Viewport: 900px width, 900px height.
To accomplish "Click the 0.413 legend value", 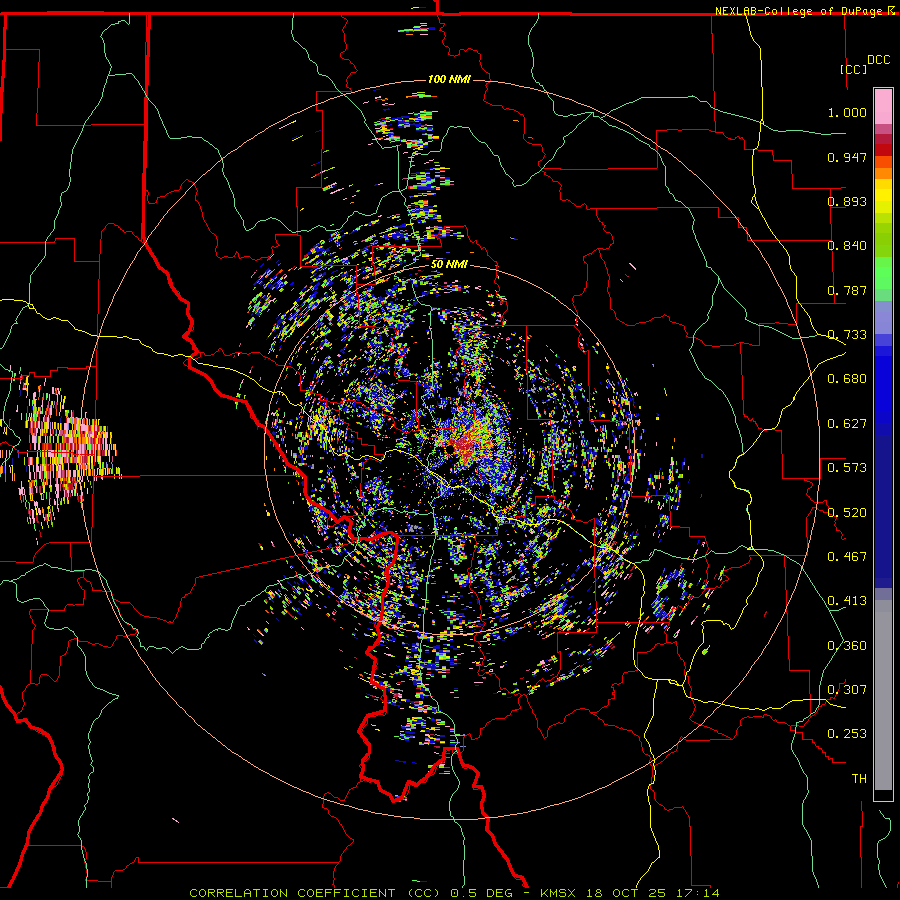I will point(847,601).
